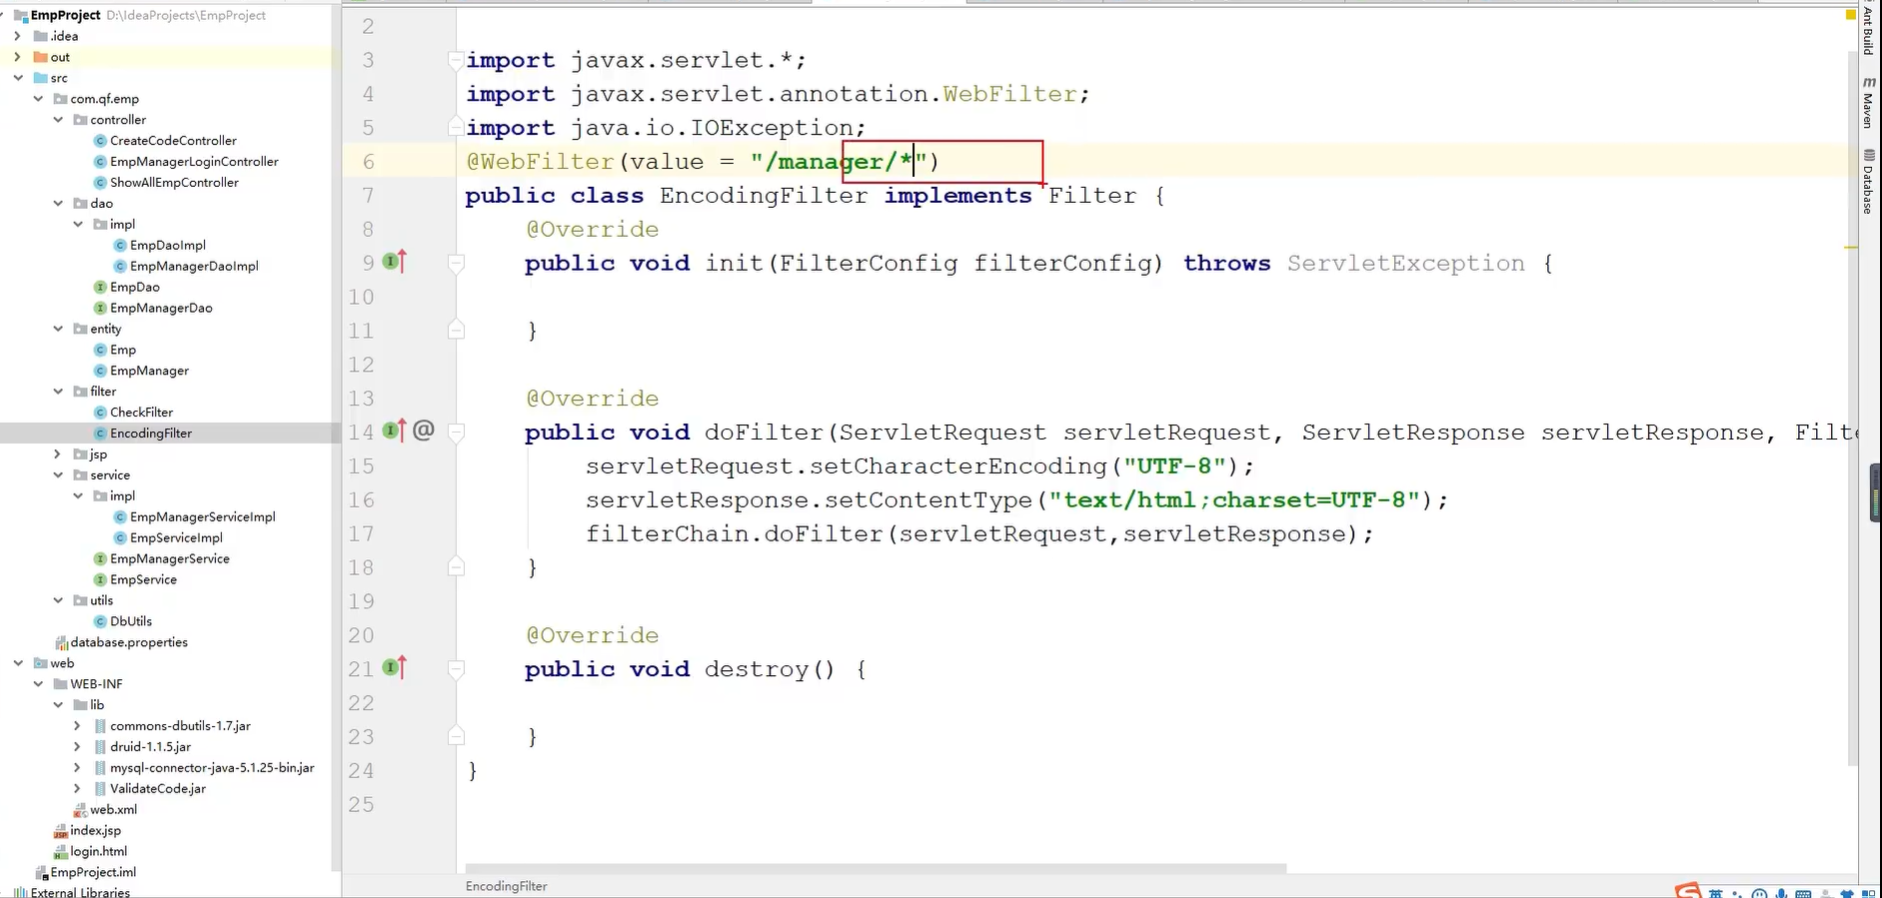
Task: Click the yellow warning stripe mark on right gutter
Action: [x=1851, y=247]
